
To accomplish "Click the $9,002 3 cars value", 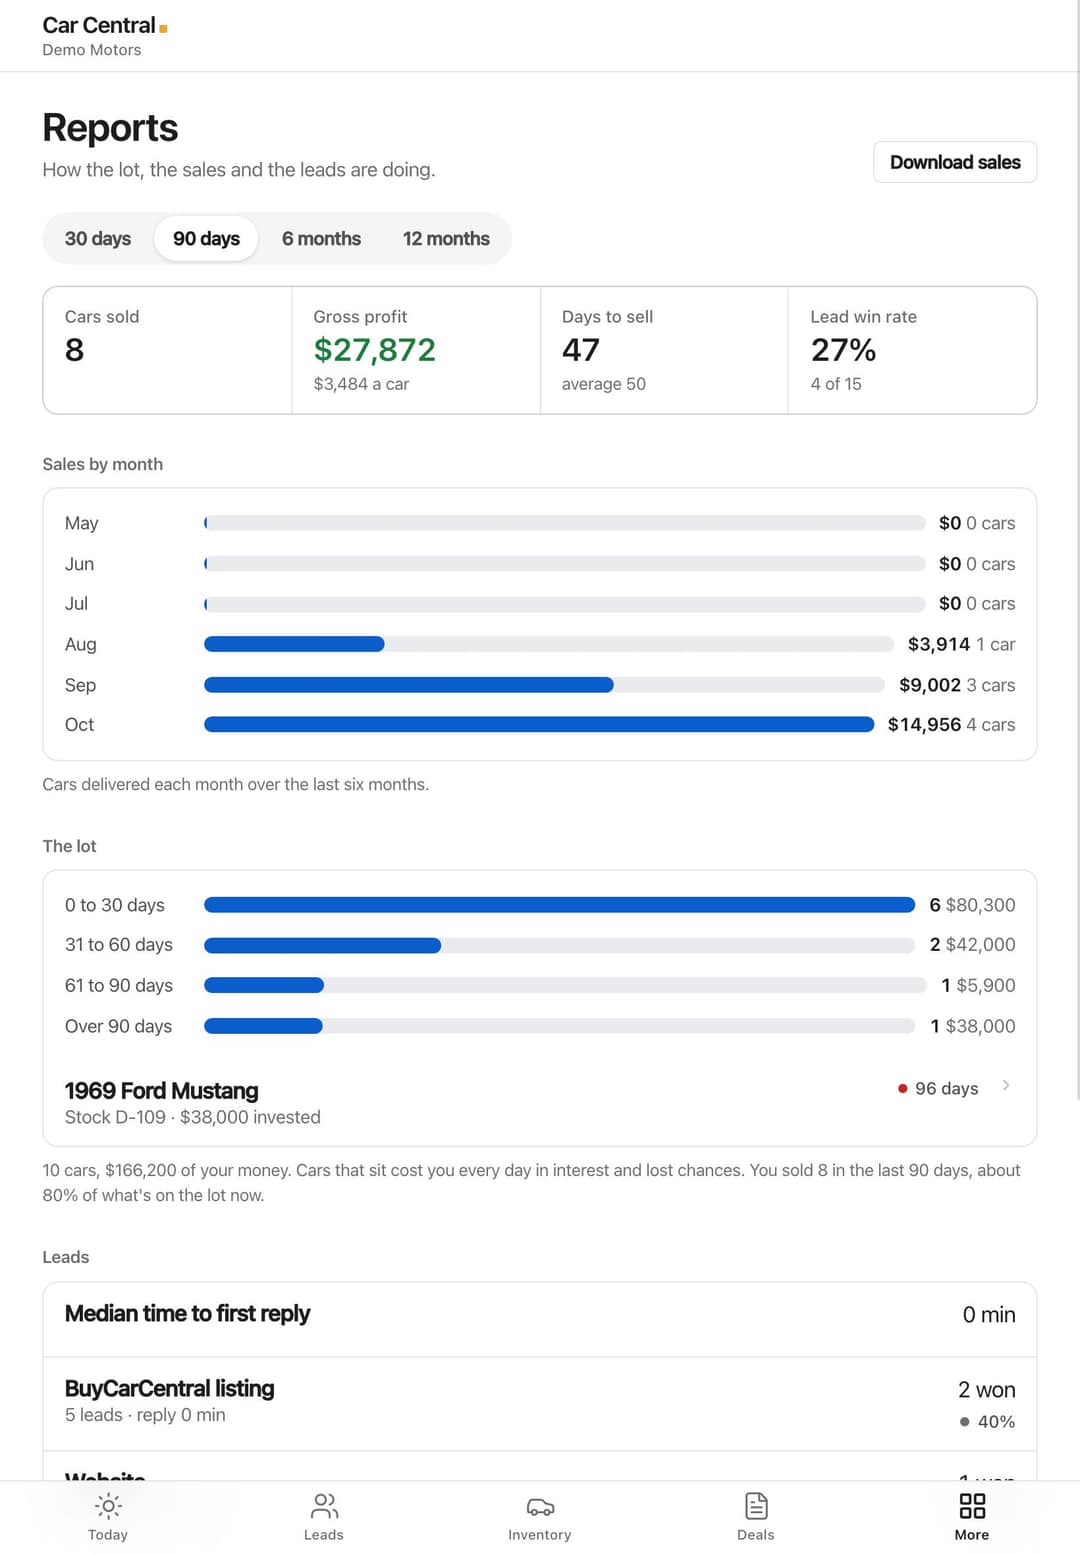I will (x=957, y=685).
